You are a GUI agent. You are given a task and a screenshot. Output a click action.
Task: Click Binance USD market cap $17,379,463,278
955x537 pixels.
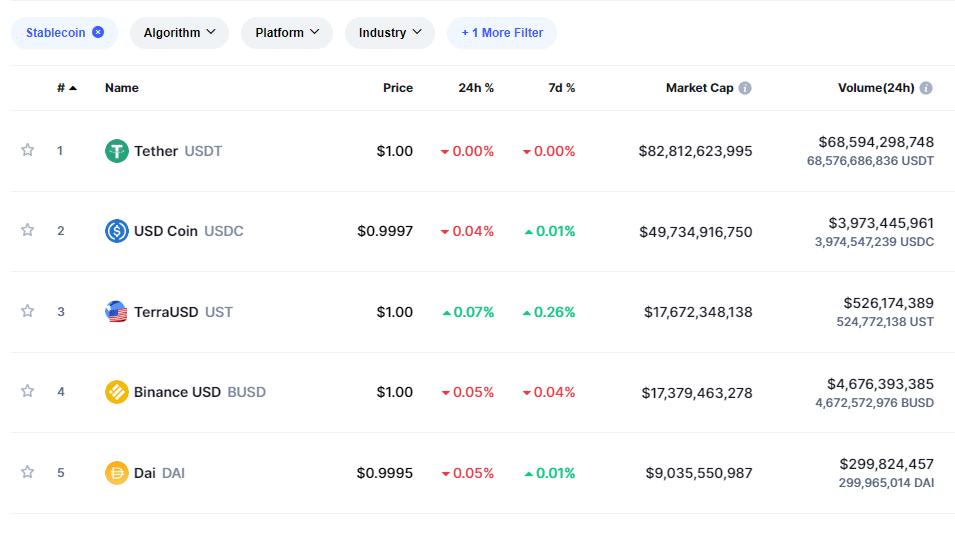point(697,393)
